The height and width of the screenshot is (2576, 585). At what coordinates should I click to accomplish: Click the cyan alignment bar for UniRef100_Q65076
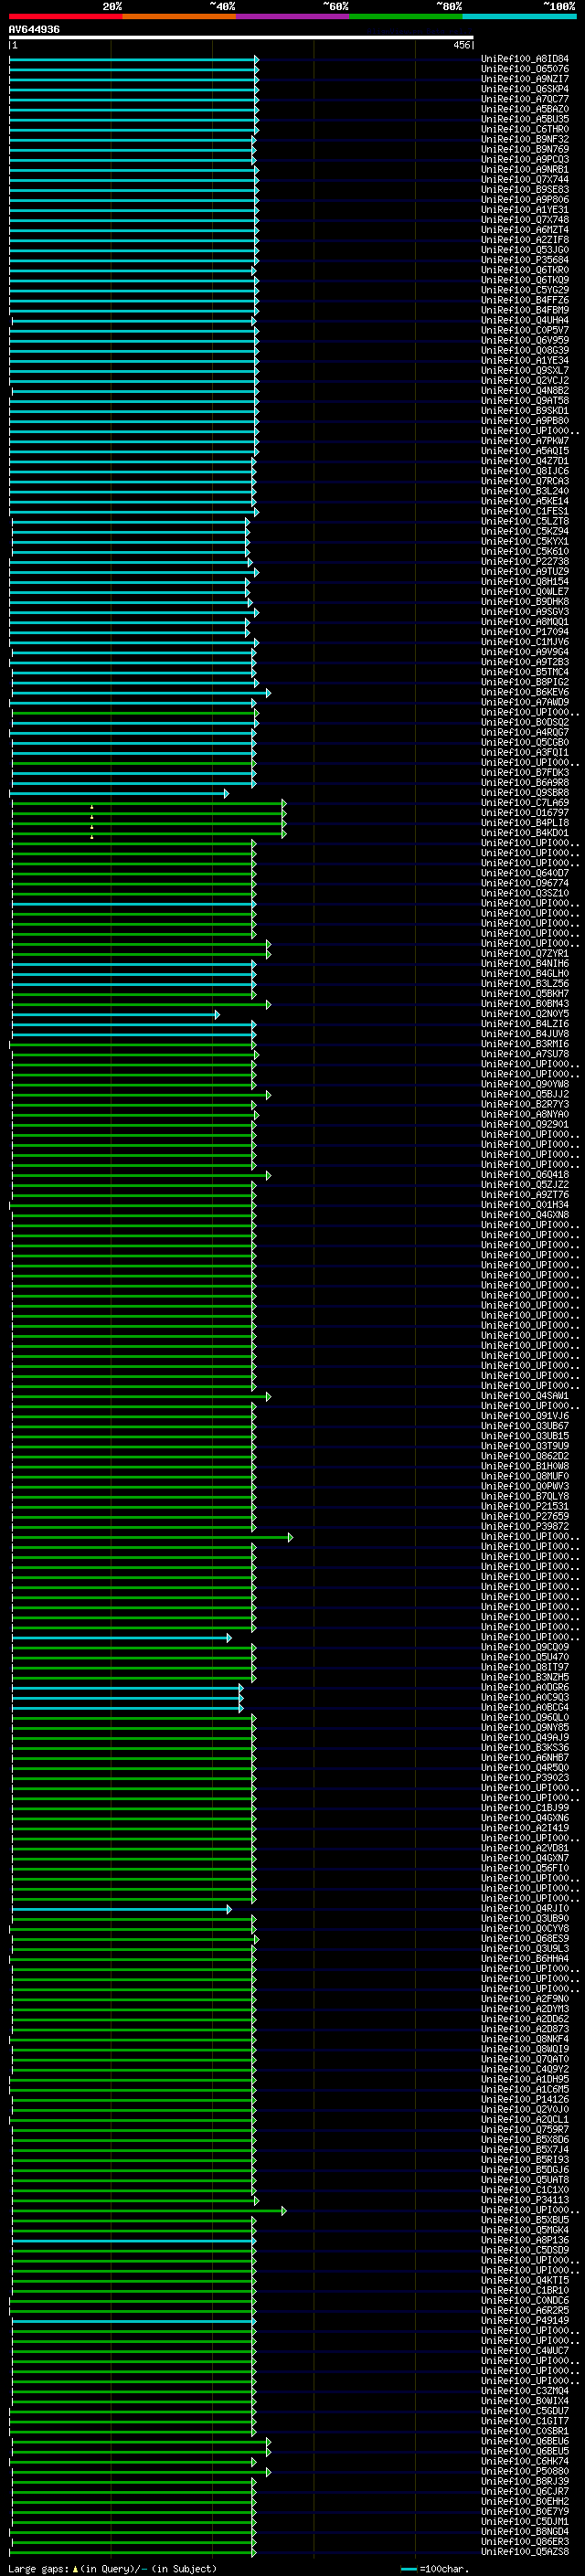click(x=134, y=69)
